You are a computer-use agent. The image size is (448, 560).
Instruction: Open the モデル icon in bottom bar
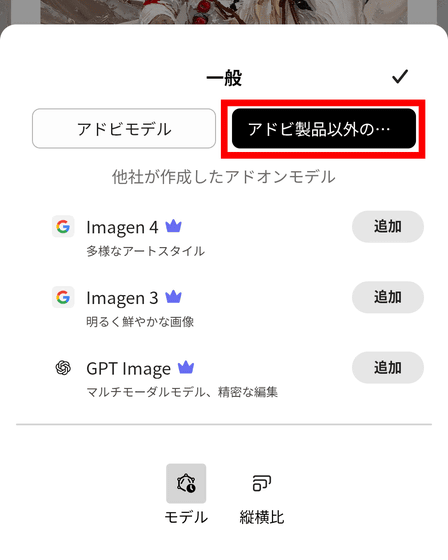186,483
